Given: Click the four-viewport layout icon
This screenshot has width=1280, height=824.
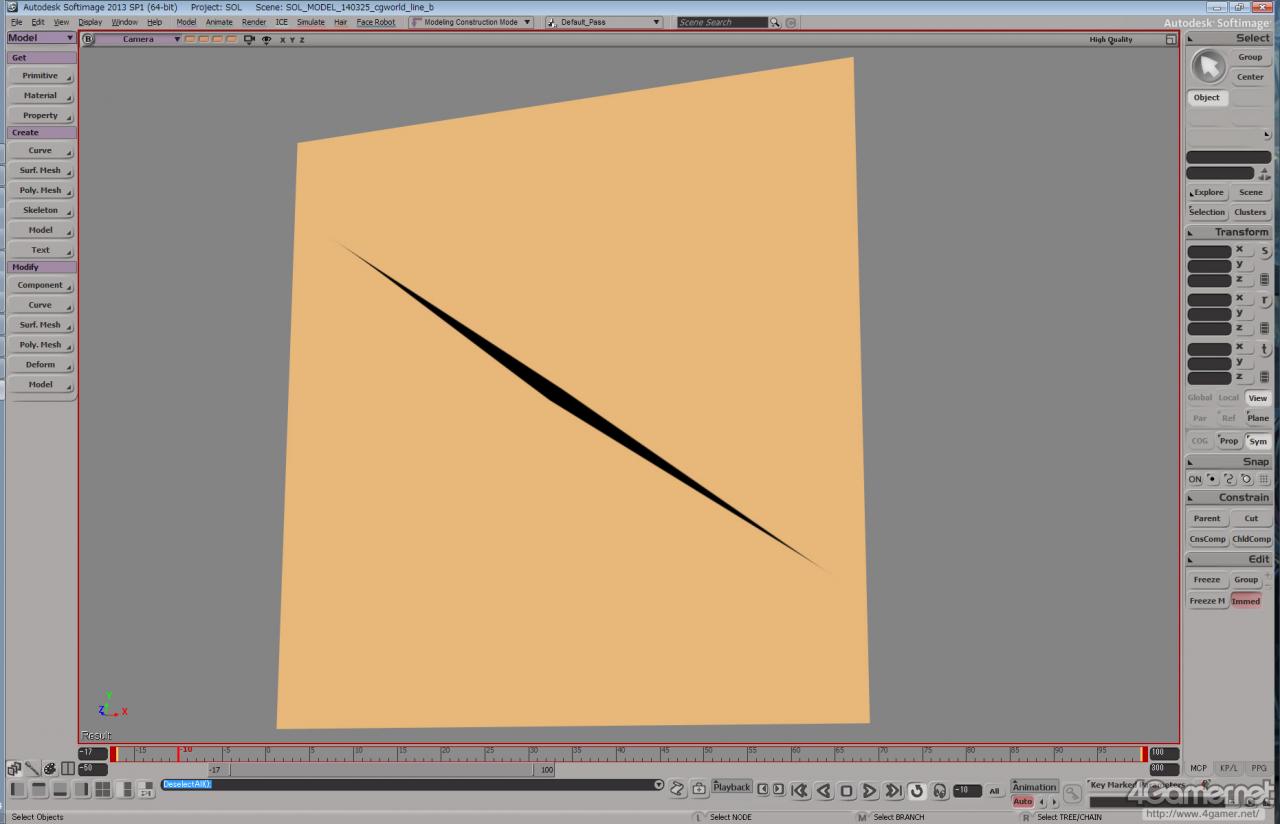Looking at the screenshot, I should tap(103, 789).
